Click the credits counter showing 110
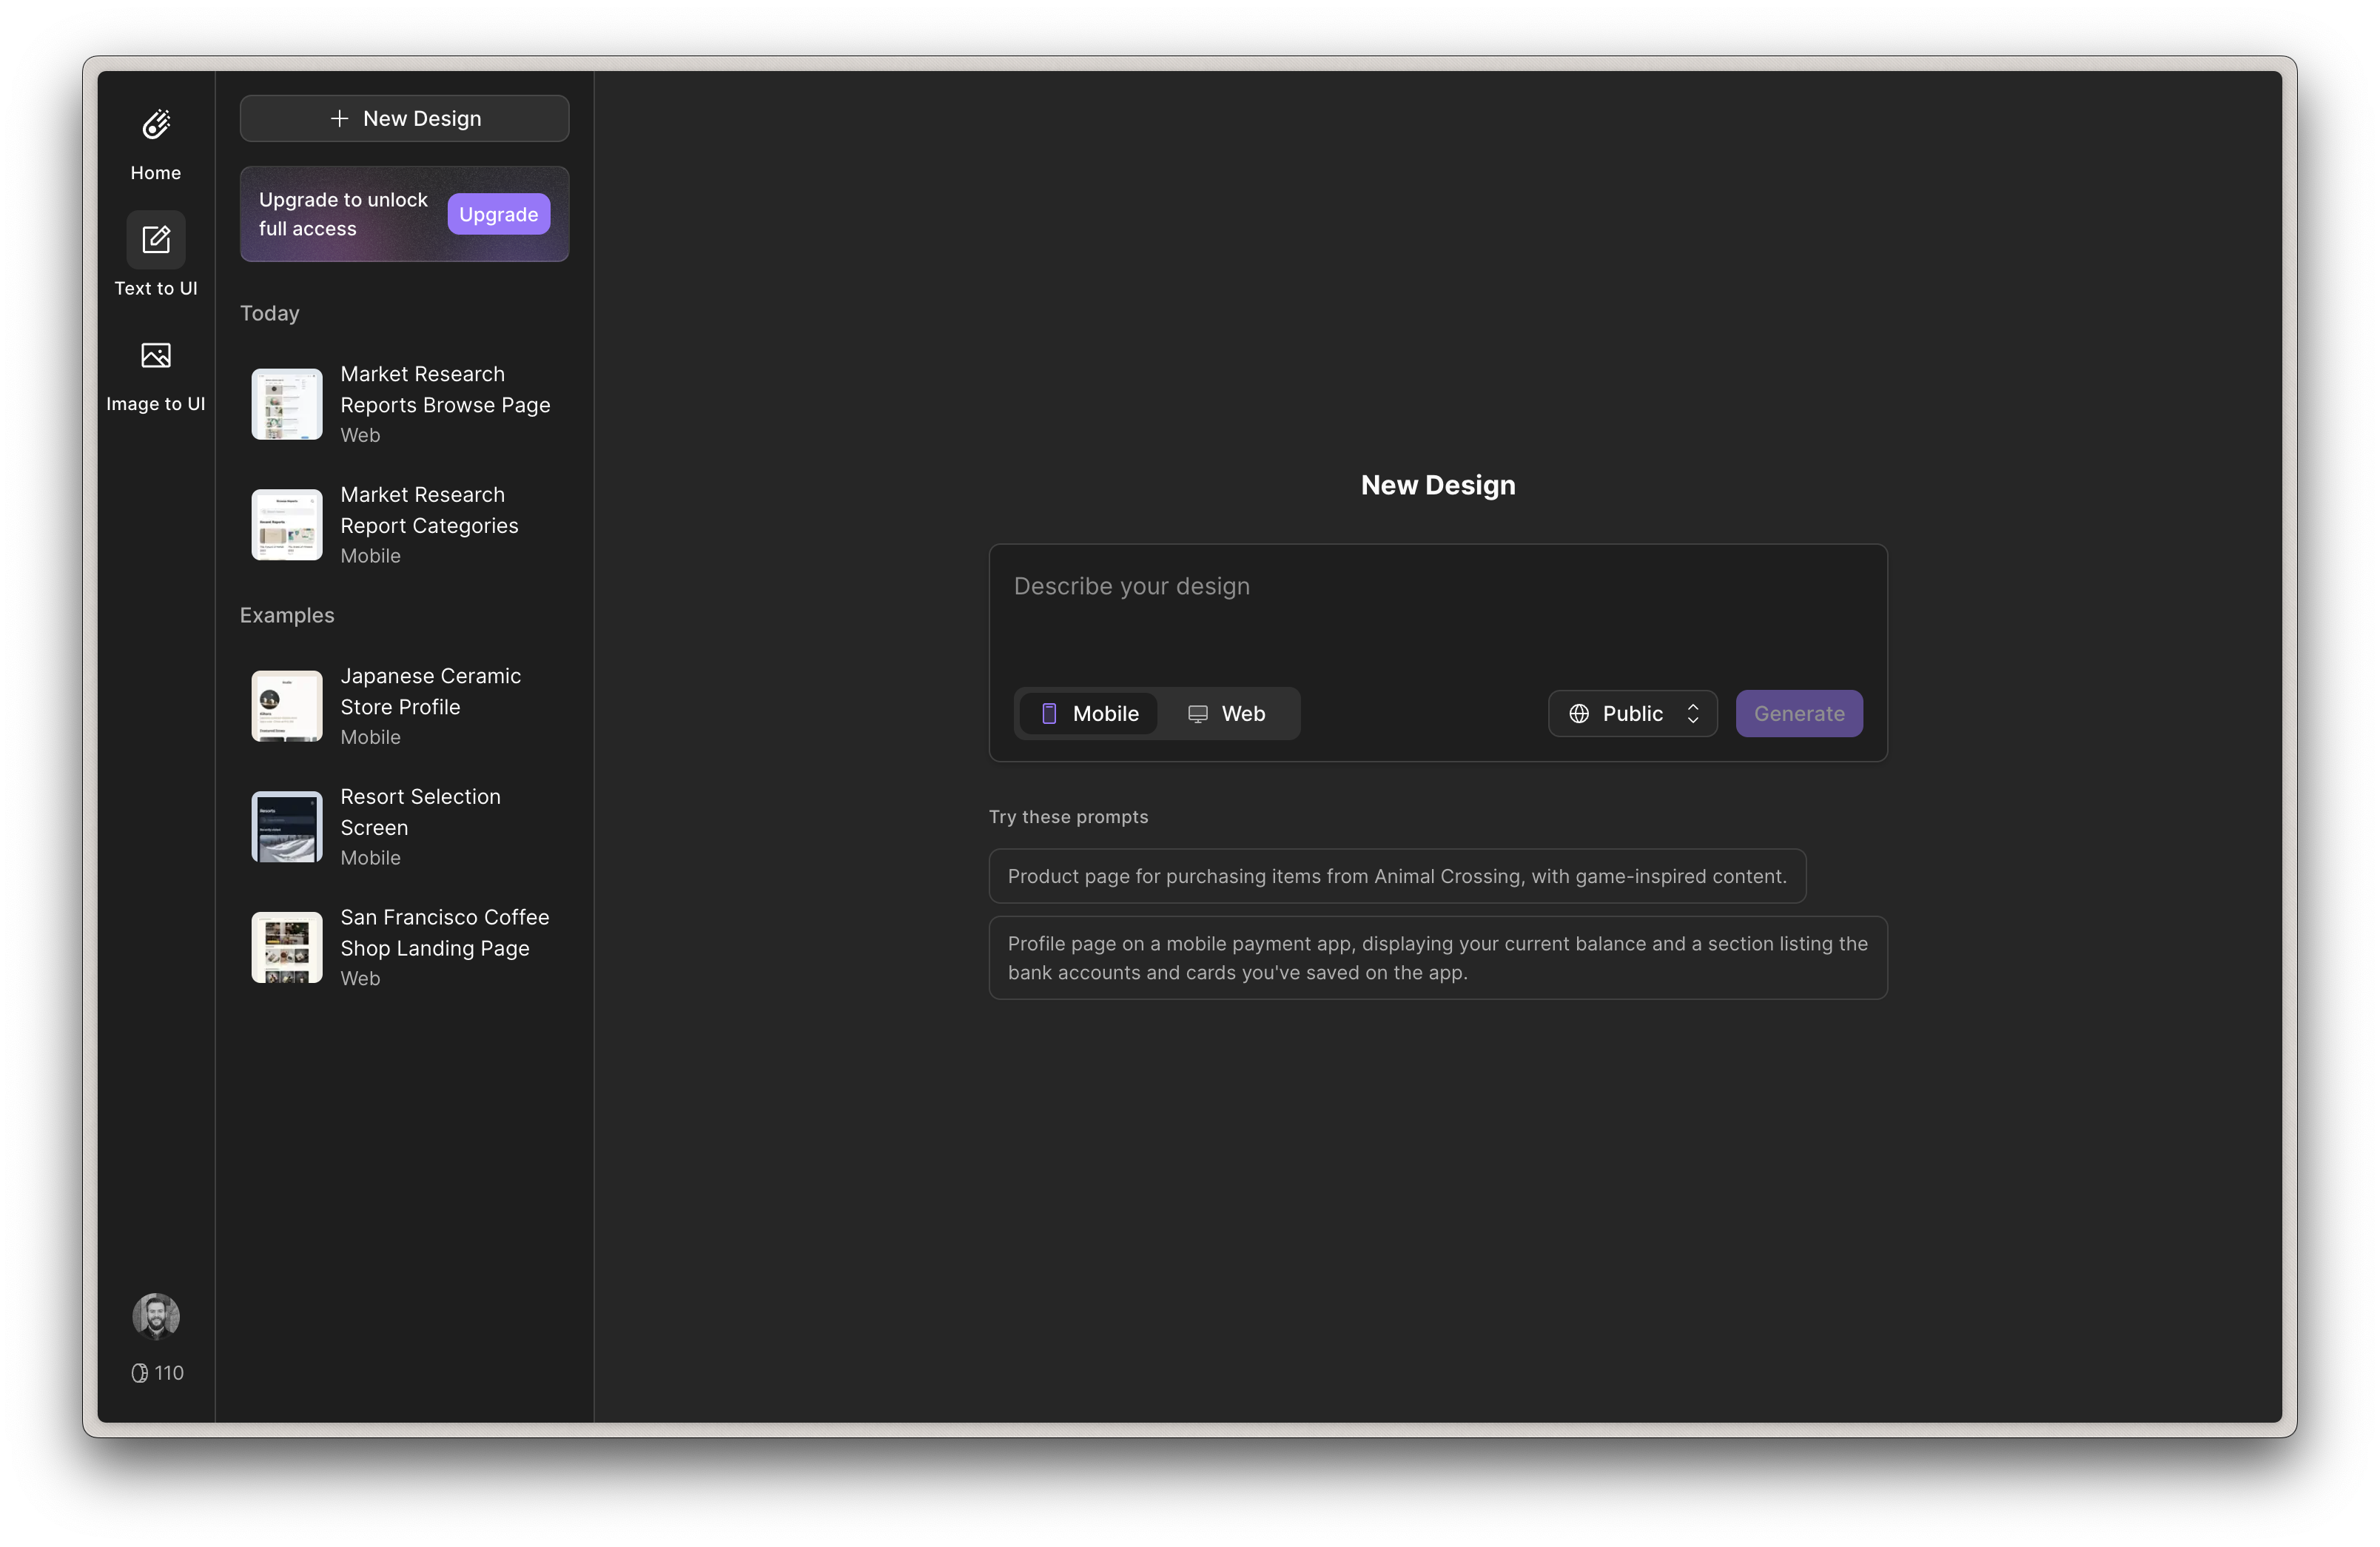 157,1373
